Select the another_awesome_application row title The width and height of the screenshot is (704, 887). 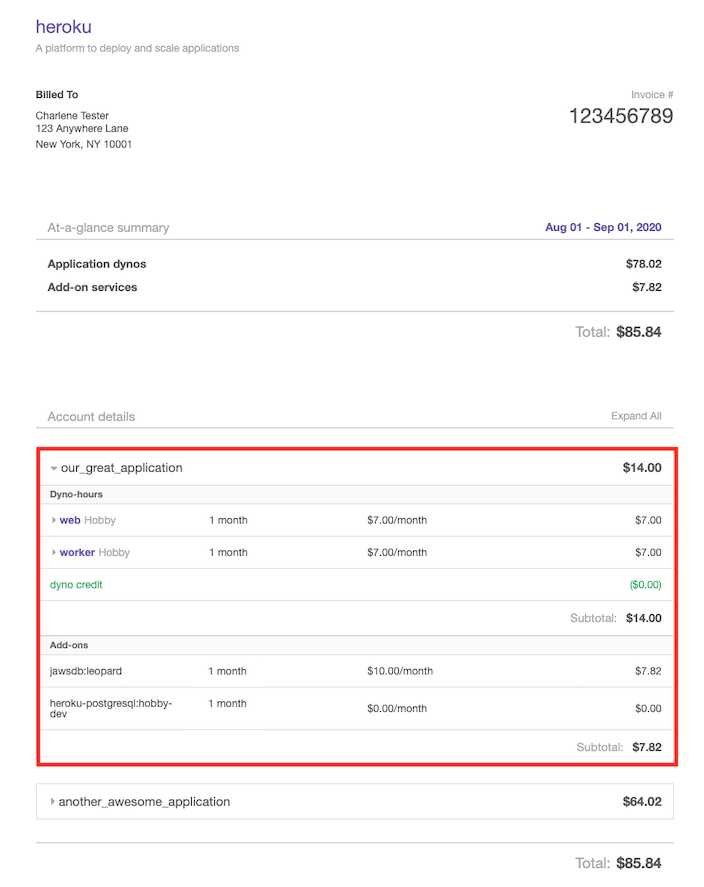[x=144, y=802]
